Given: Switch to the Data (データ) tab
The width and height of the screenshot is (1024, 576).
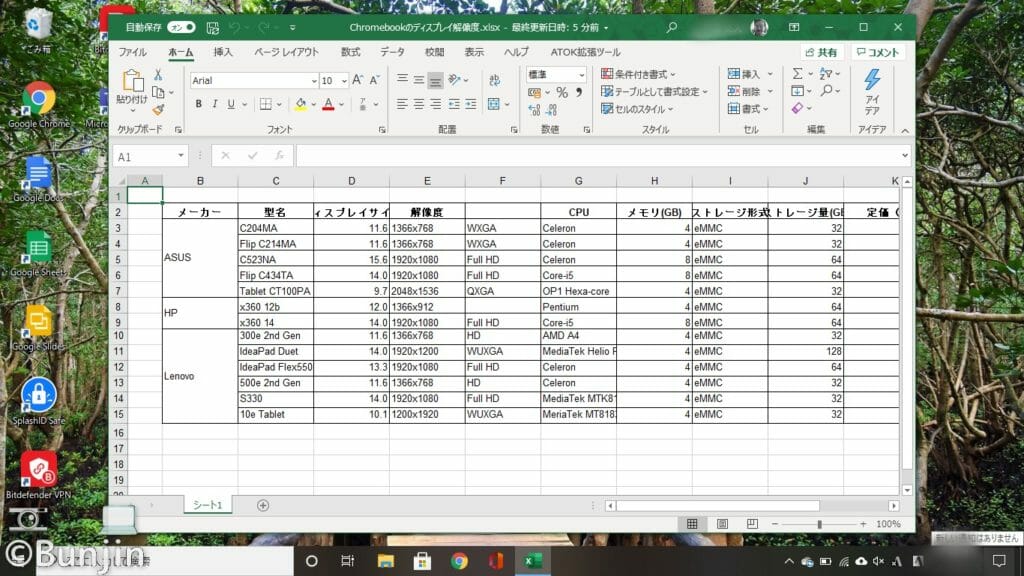Looking at the screenshot, I should (x=392, y=52).
